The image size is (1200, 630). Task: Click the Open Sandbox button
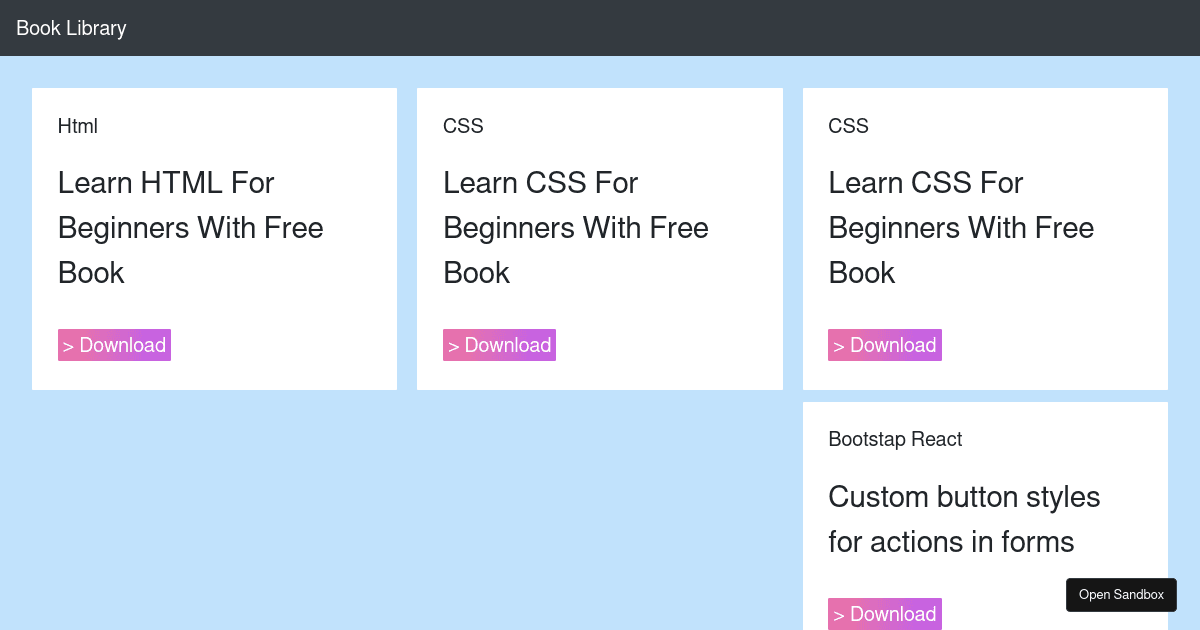coord(1121,595)
